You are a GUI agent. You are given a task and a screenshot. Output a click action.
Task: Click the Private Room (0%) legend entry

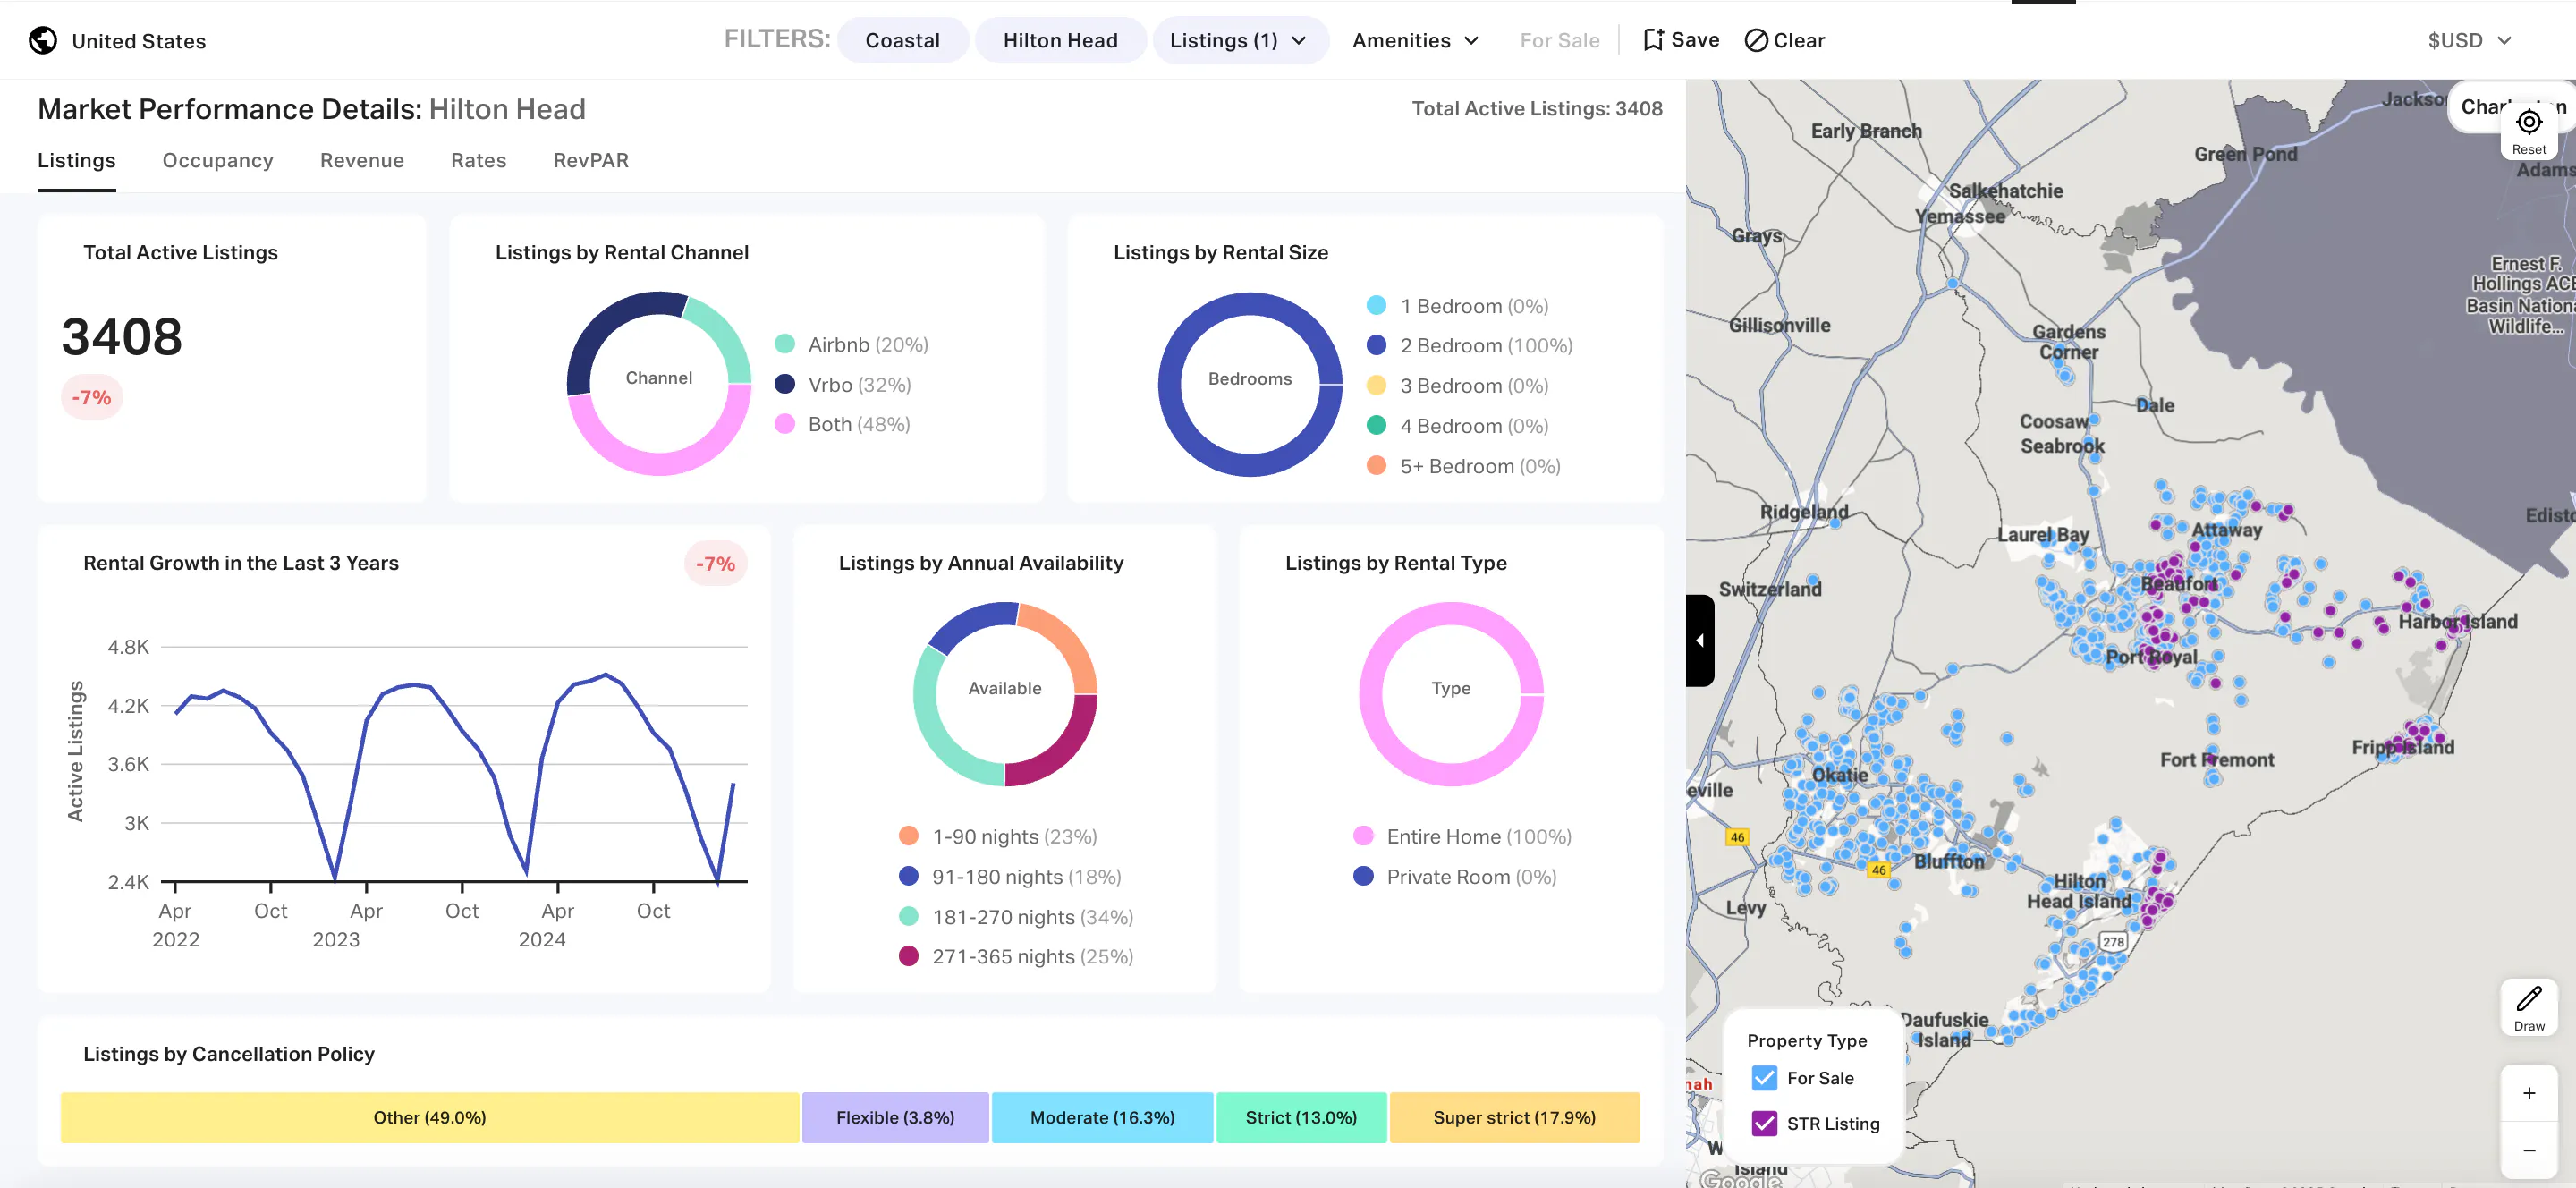[x=1455, y=877]
